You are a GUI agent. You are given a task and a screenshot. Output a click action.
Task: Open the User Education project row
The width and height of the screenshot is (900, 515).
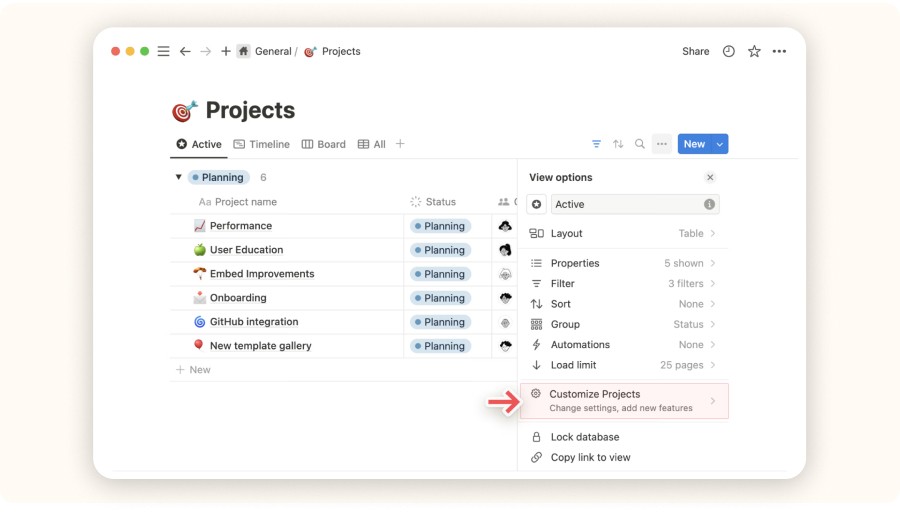[247, 250]
